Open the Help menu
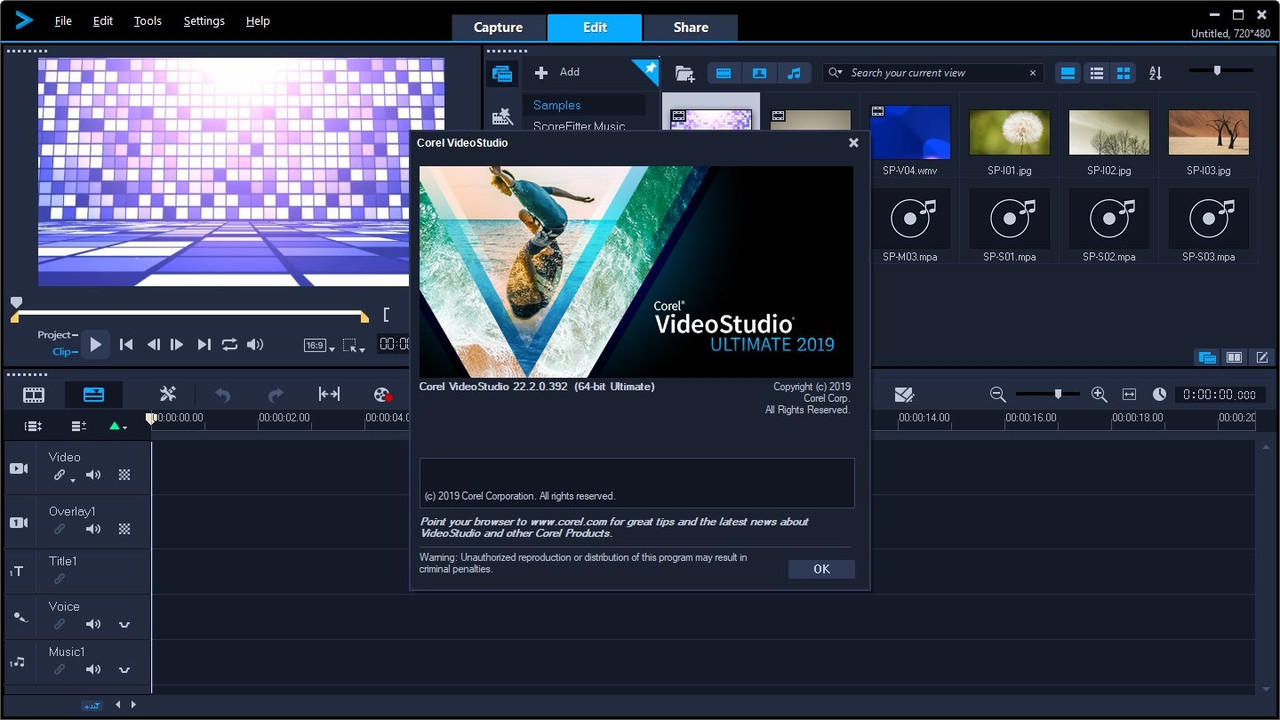Image resolution: width=1280 pixels, height=720 pixels. (258, 21)
